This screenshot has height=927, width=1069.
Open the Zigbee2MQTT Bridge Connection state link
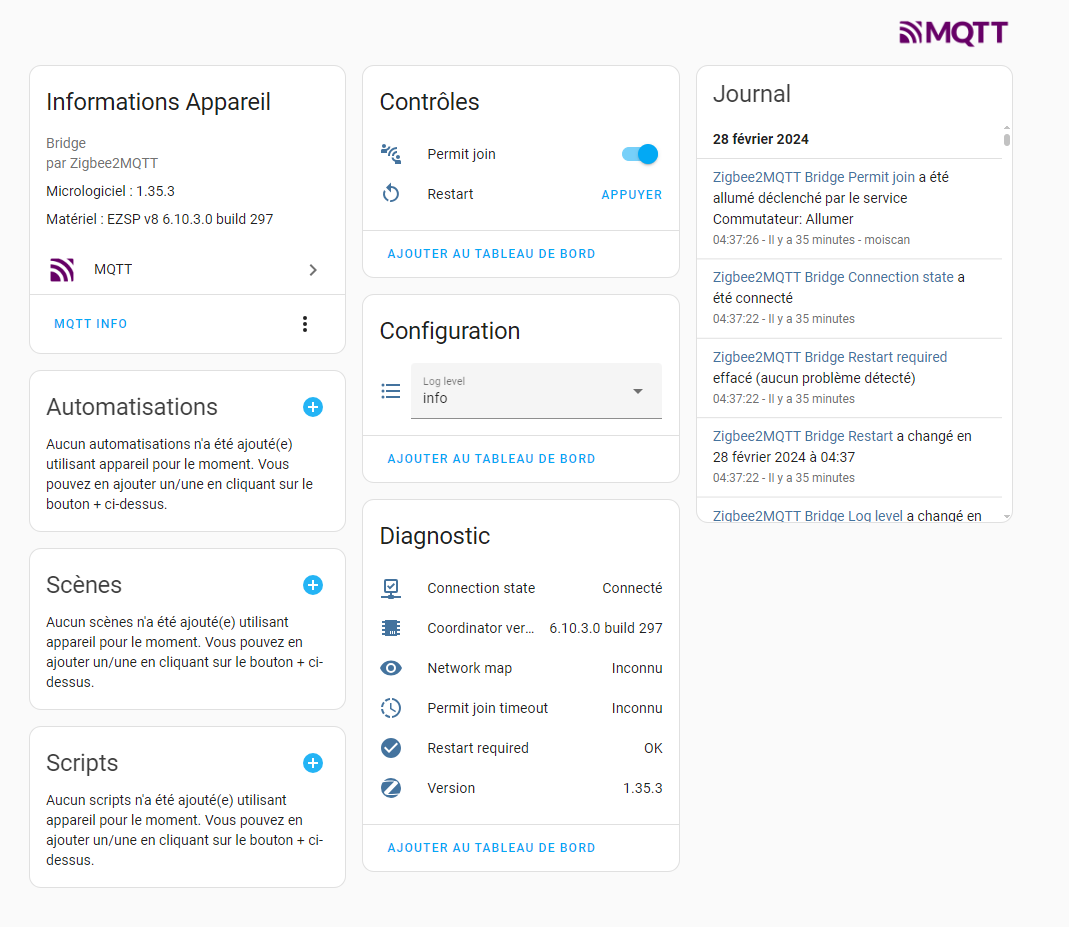coord(833,277)
